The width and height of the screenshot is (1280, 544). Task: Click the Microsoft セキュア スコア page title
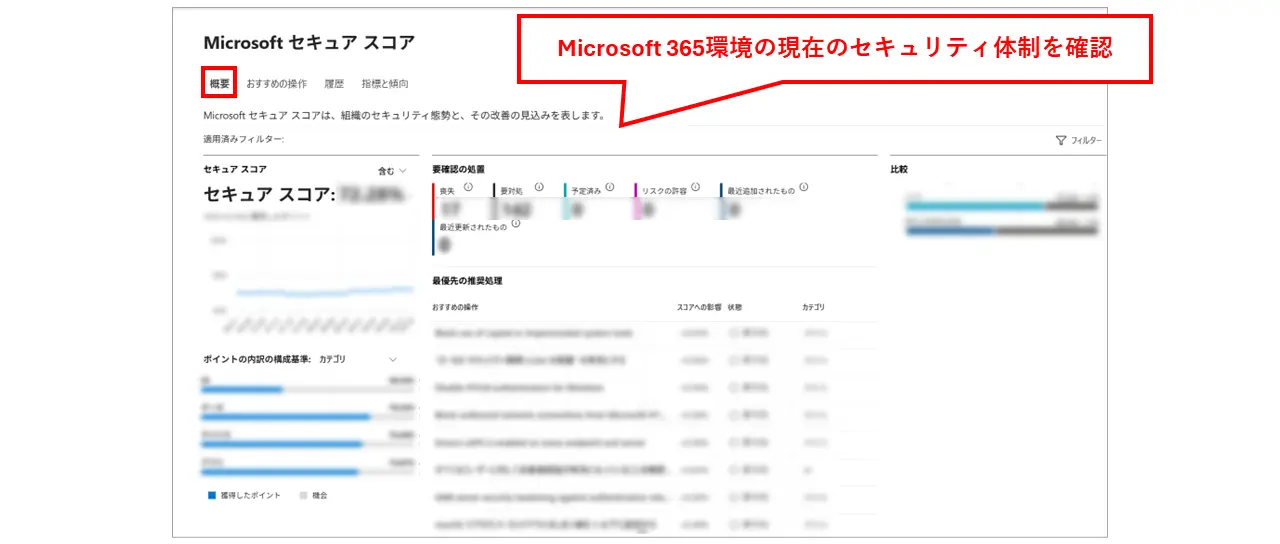tap(309, 43)
